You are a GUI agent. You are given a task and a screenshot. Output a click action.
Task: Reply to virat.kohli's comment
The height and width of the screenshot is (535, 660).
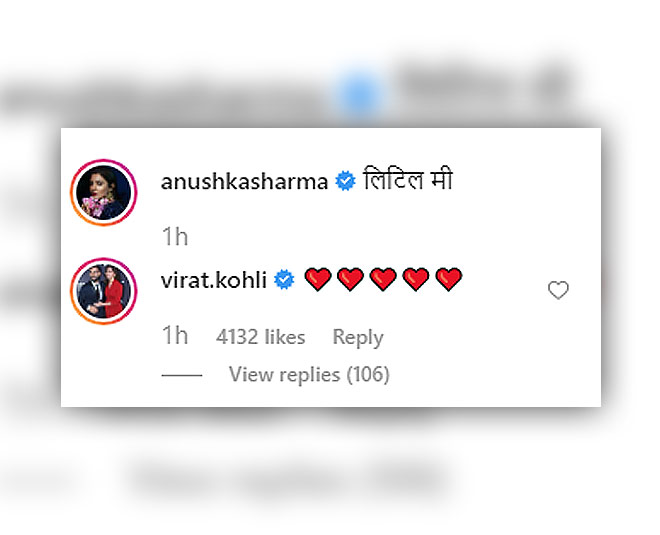click(358, 338)
